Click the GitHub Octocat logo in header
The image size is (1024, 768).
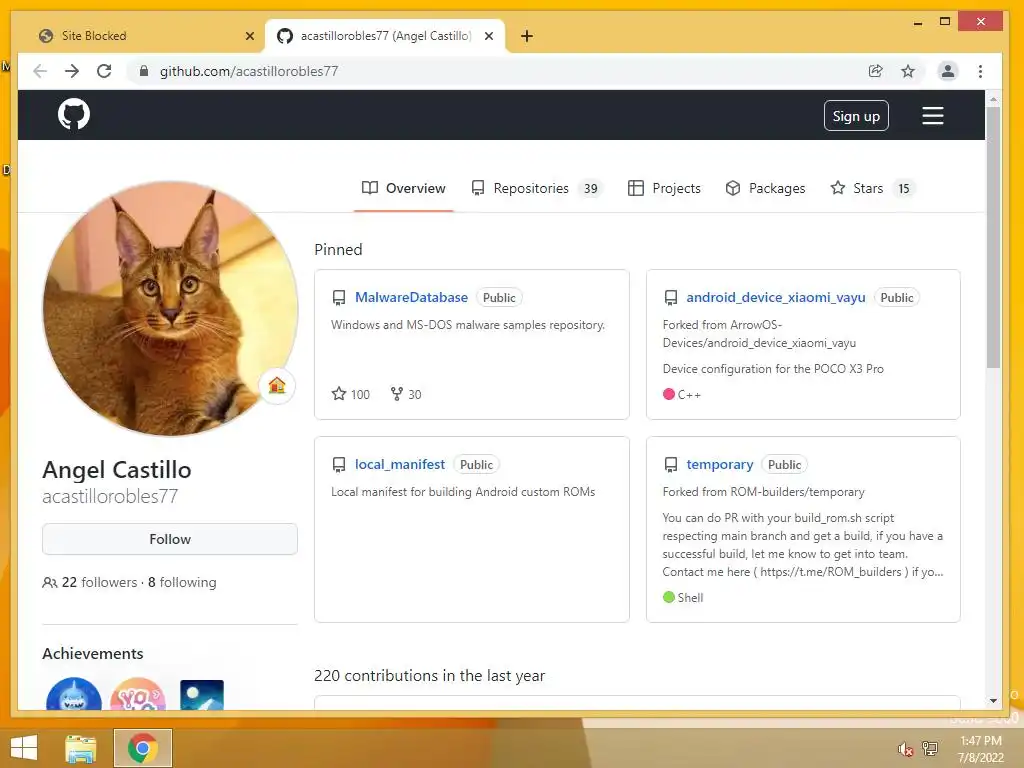(73, 115)
